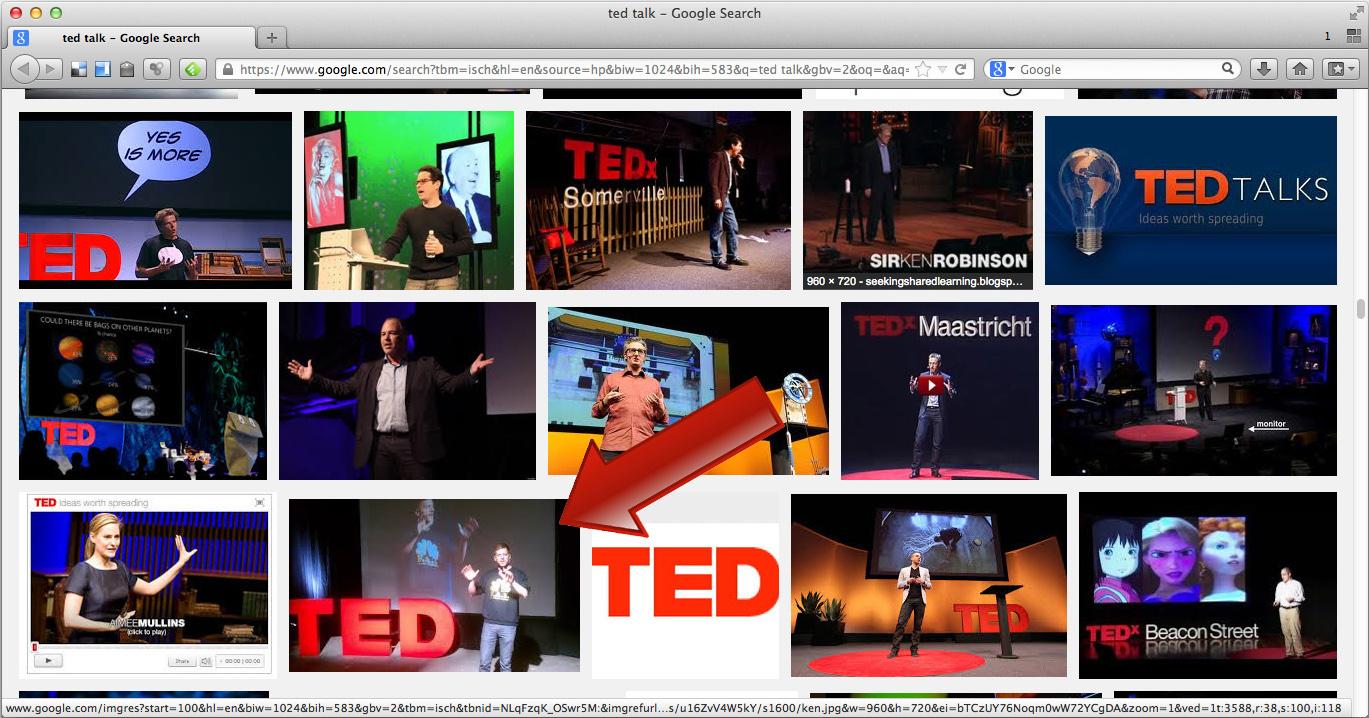This screenshot has width=1369, height=718.
Task: Open the stage thumbnail with question mark
Action: point(1194,391)
